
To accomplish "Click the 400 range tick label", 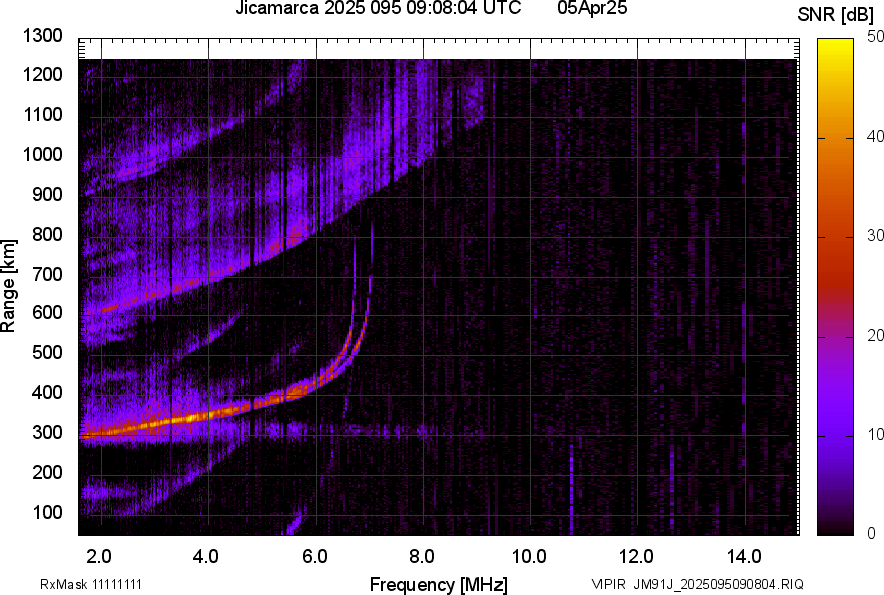I will click(x=47, y=392).
